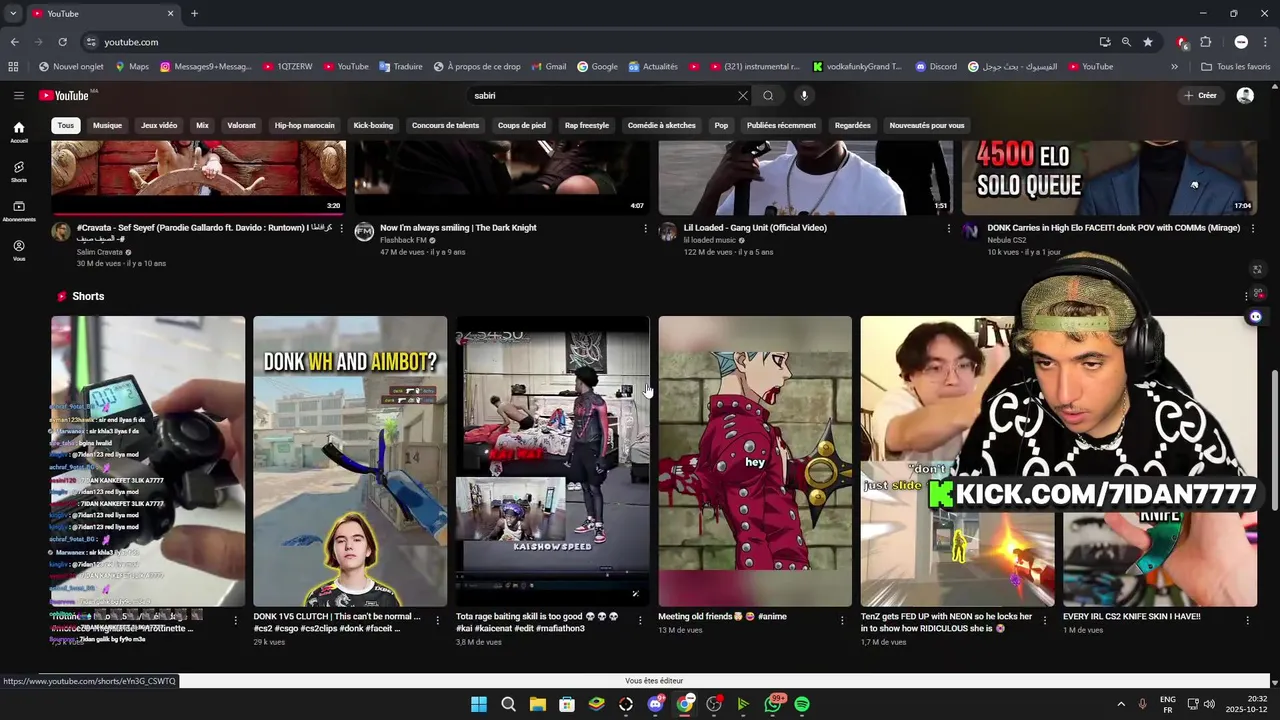Open the 4500 ELO SOLO QUEUE video
The image size is (1280, 720).
tap(1109, 178)
